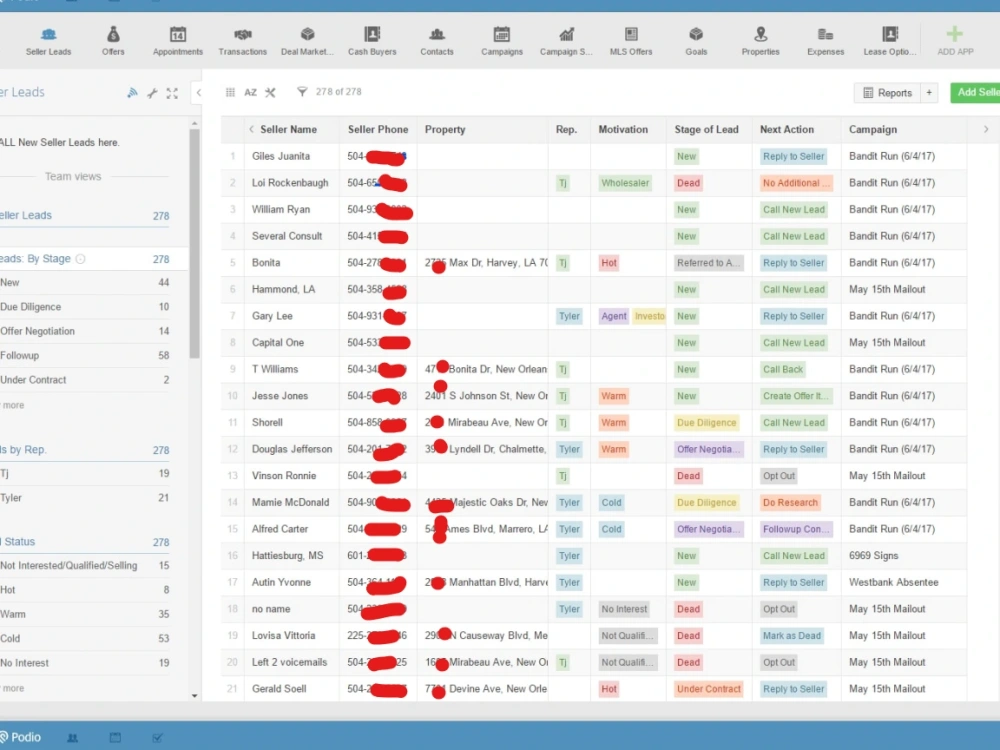1000x750 pixels.
Task: Select the Leads by Rep. view
Action: (x=85, y=450)
